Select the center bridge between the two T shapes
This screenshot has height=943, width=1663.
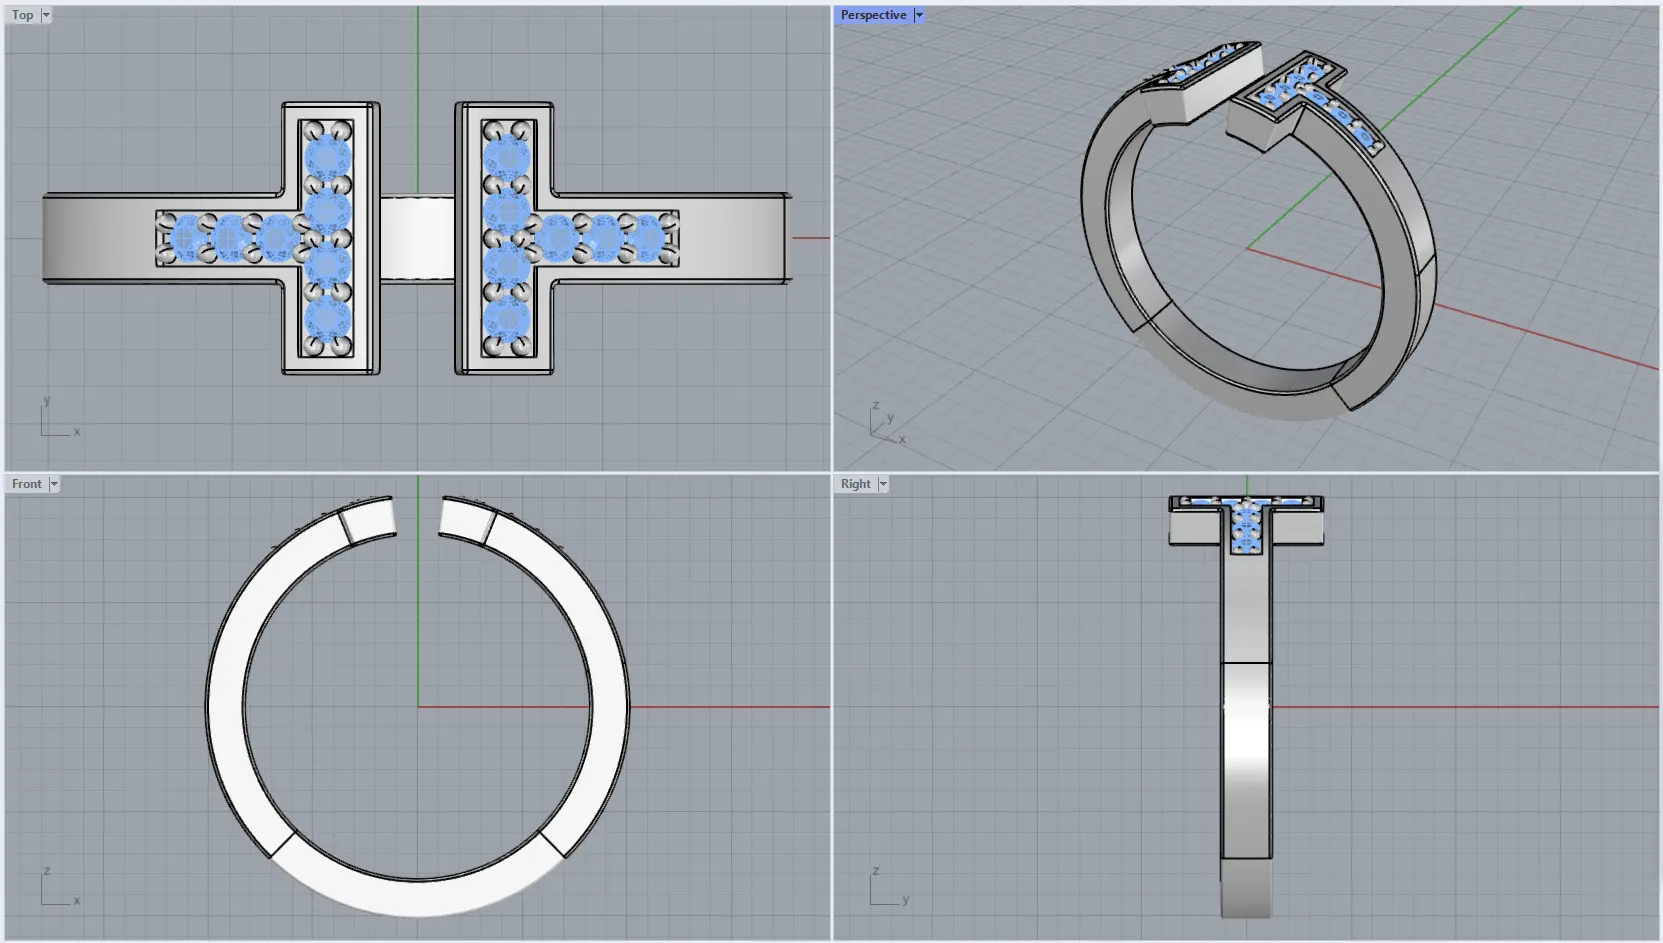(417, 238)
